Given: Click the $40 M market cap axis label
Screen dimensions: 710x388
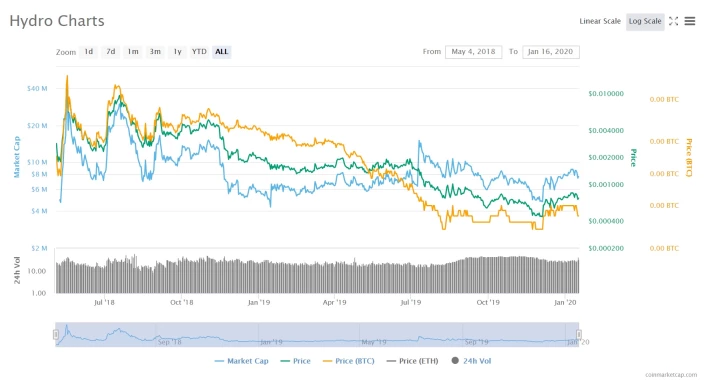Looking at the screenshot, I should pyautogui.click(x=37, y=89).
